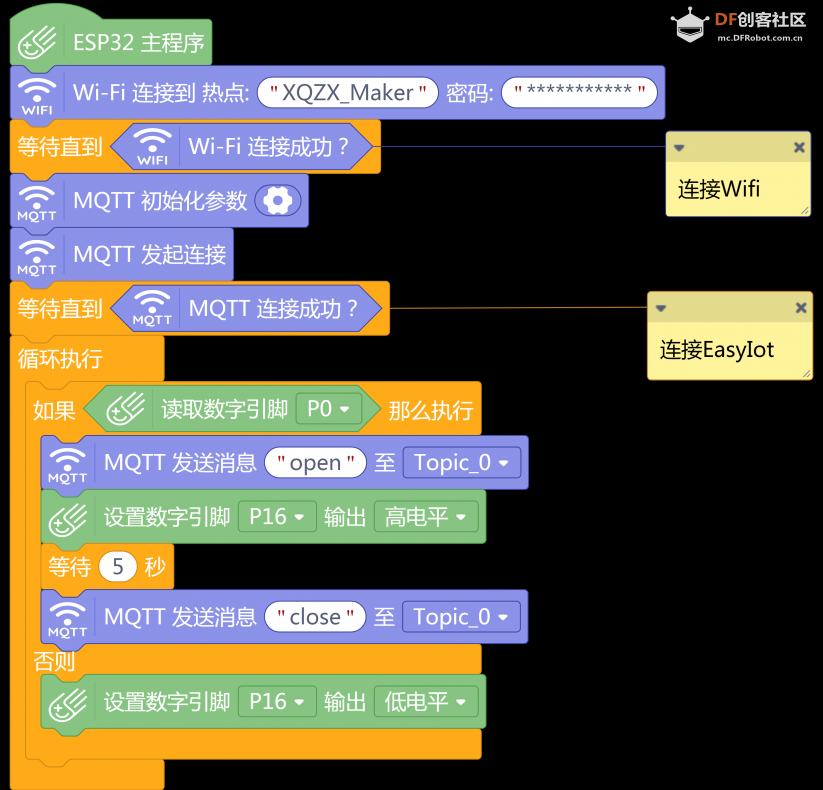Select the "MQTT 连接成功？" condition text
Image resolution: width=823 pixels, height=790 pixels.
273,309
